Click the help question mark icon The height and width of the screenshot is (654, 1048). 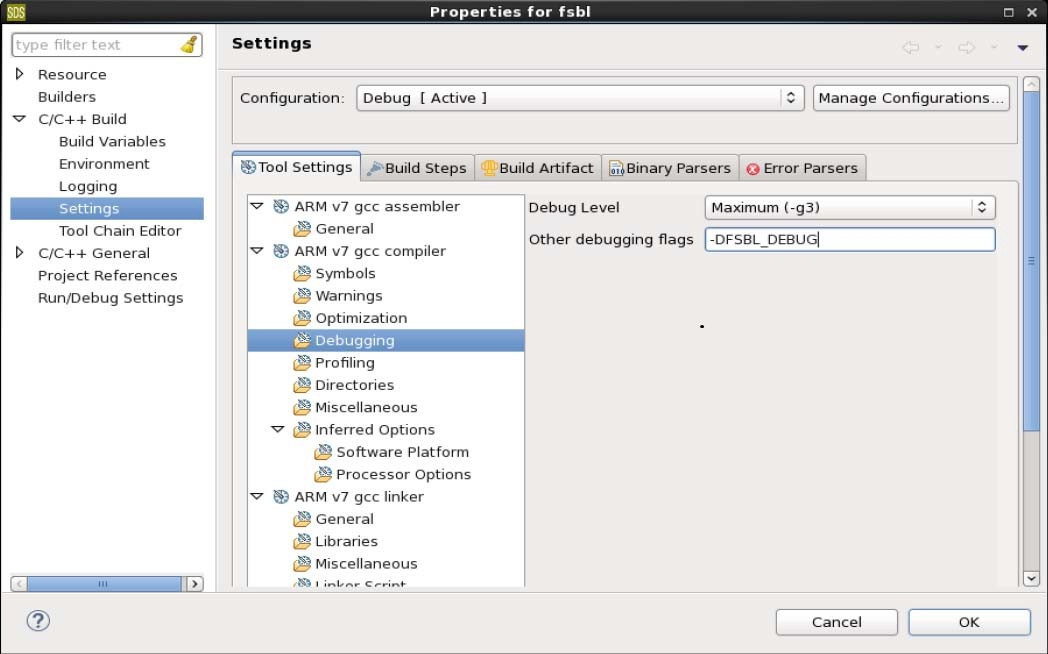click(38, 620)
